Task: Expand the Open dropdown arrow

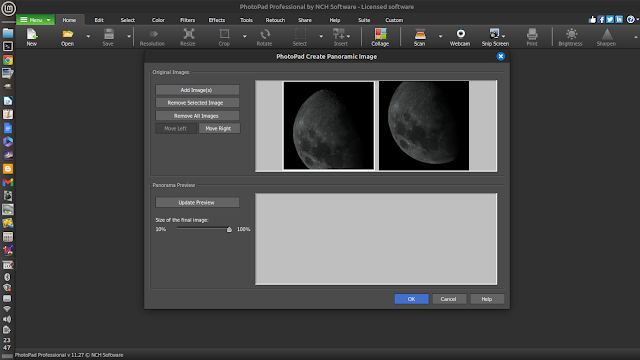Action: click(x=88, y=37)
